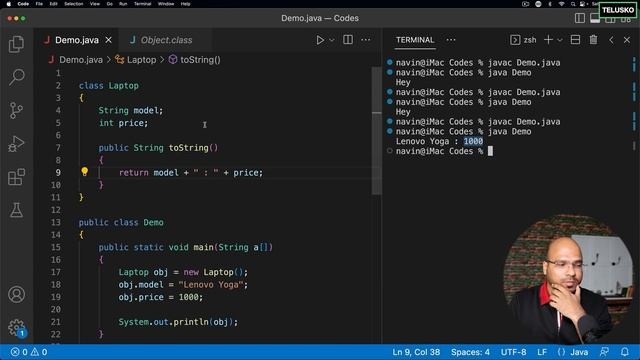The height and width of the screenshot is (360, 640).
Task: Click the obj.model "Lenovo Yoga" line
Action: click(x=183, y=284)
